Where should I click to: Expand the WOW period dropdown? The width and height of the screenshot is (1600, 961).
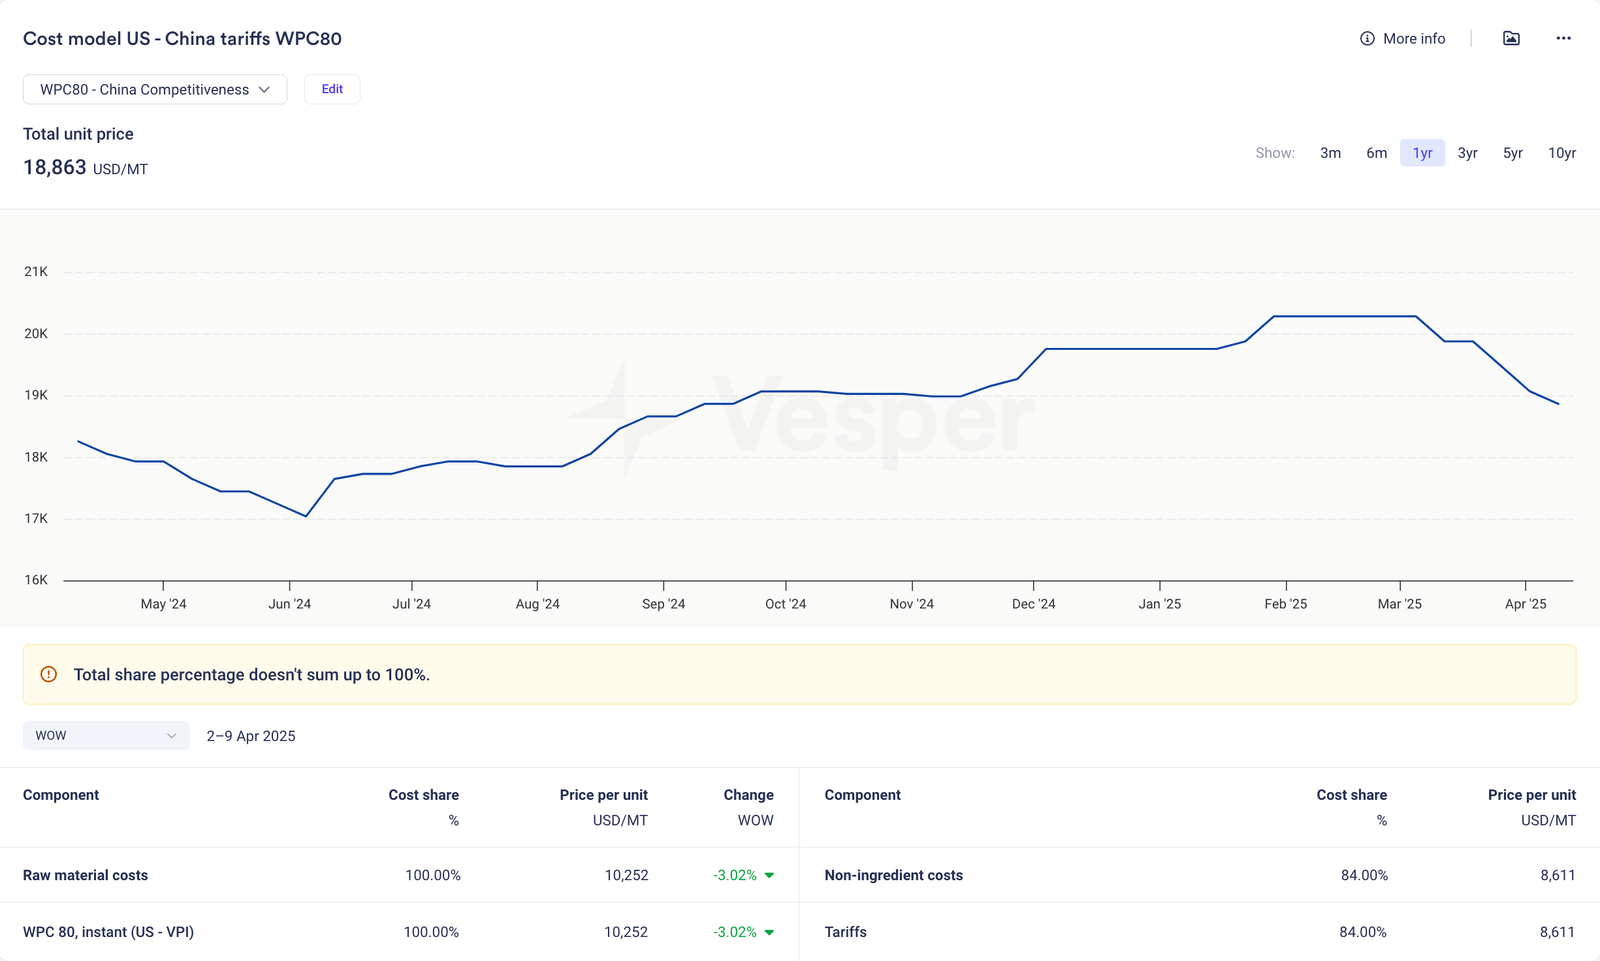106,736
